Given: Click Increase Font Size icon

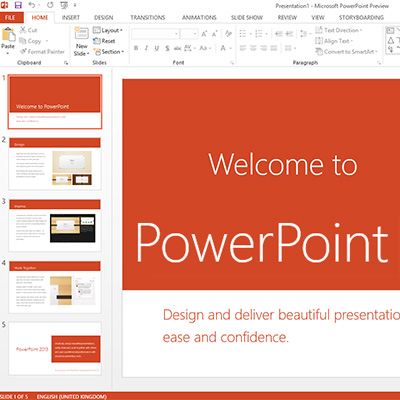Looking at the screenshot, I should (204, 34).
